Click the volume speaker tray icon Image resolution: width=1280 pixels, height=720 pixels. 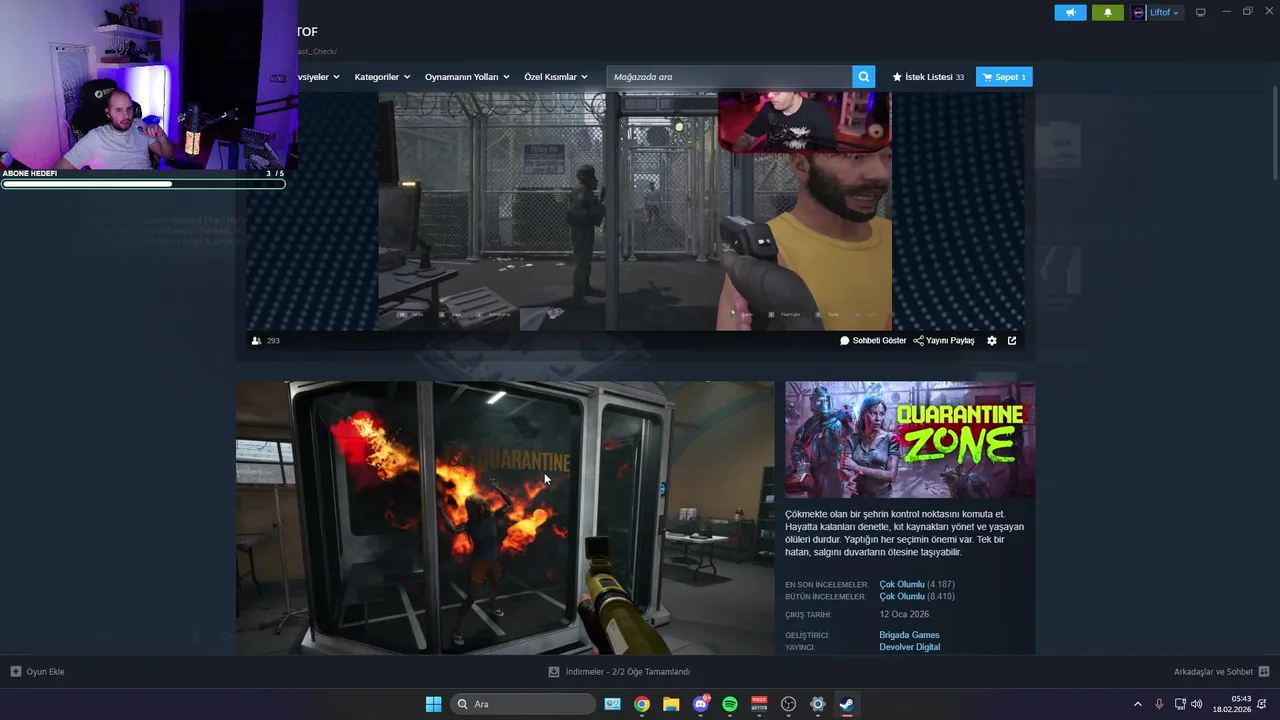[1197, 704]
